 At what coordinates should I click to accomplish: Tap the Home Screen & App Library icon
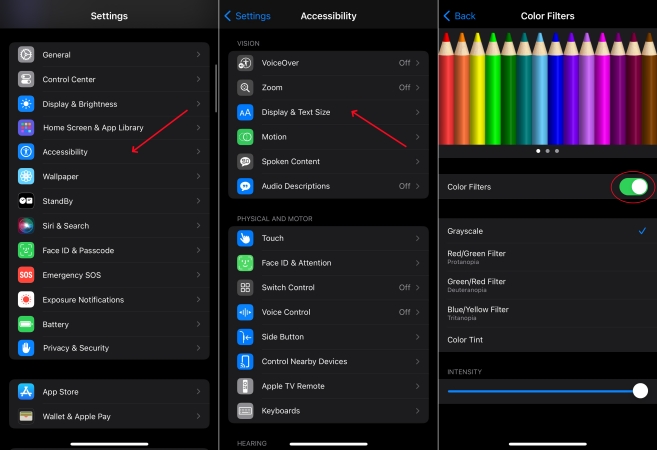[26, 127]
